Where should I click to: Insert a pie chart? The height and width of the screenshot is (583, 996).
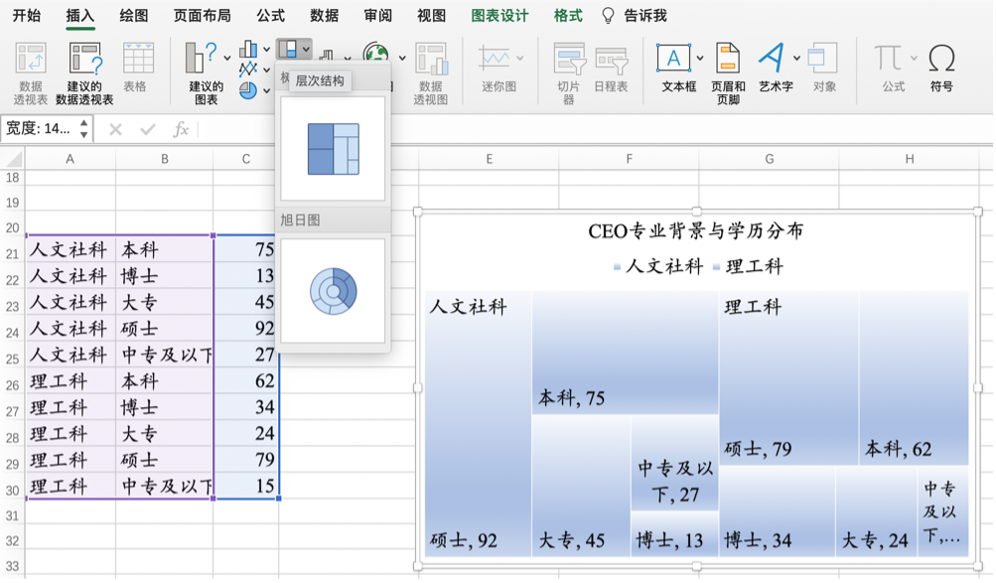[x=247, y=88]
